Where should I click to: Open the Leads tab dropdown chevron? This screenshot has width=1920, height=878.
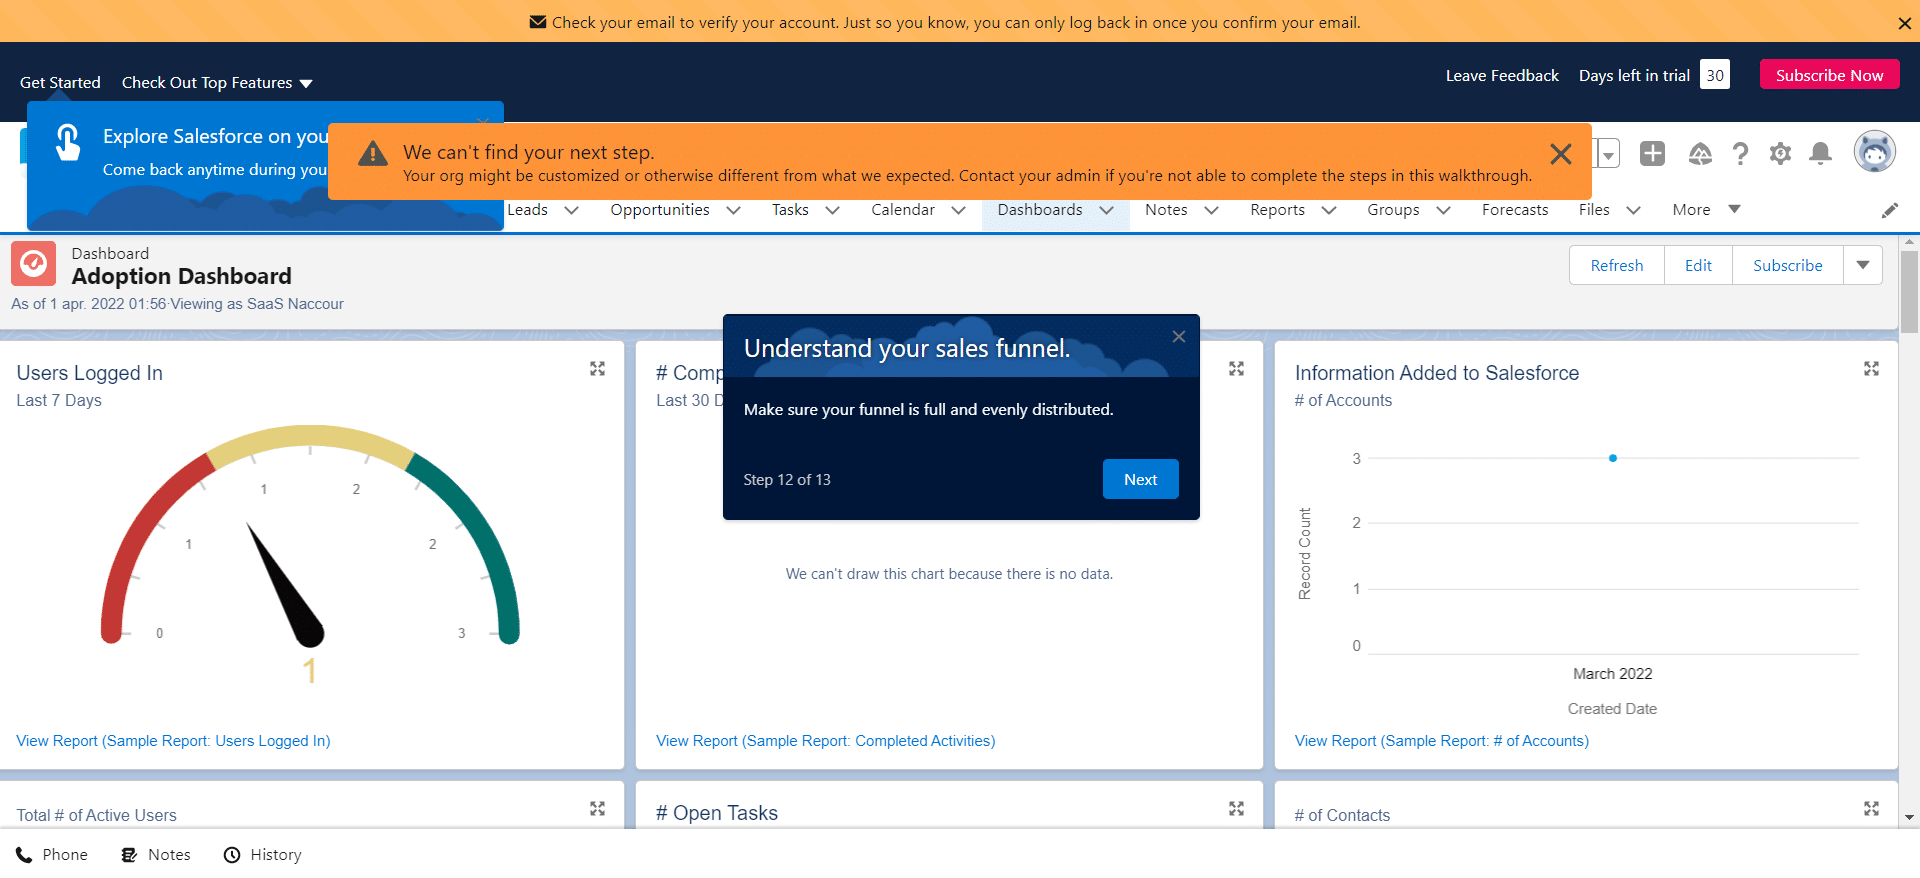(572, 210)
